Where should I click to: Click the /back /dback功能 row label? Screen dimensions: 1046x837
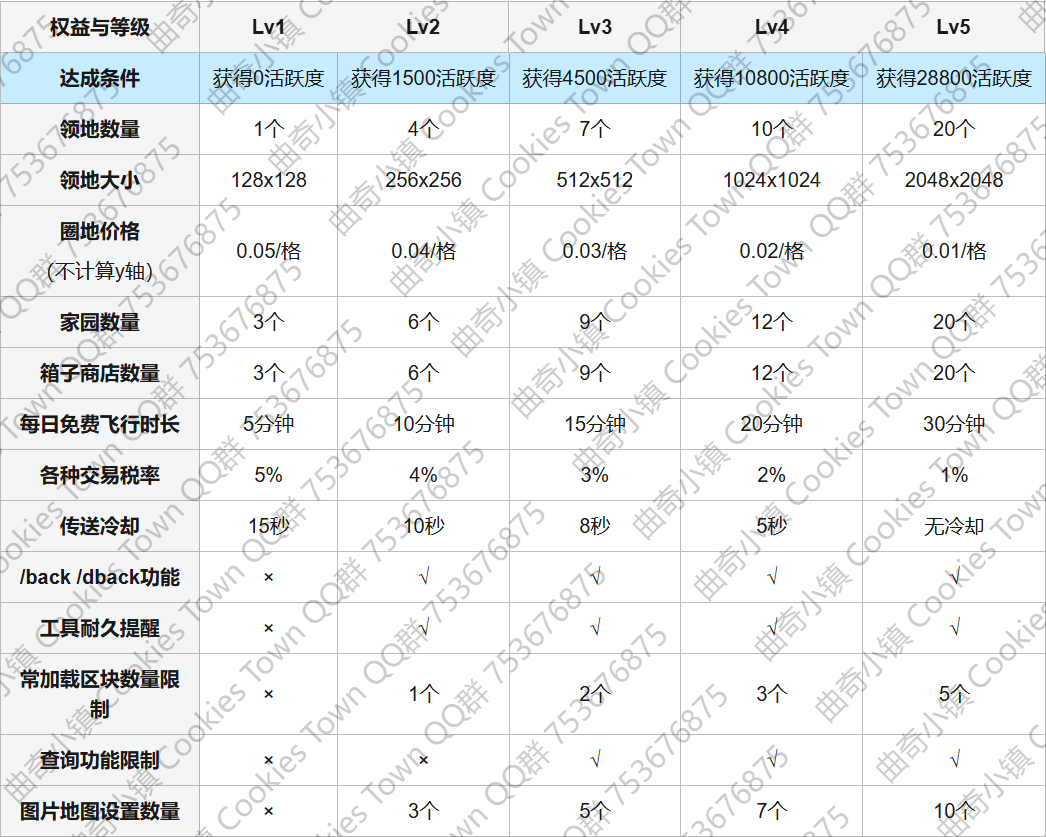(99, 577)
